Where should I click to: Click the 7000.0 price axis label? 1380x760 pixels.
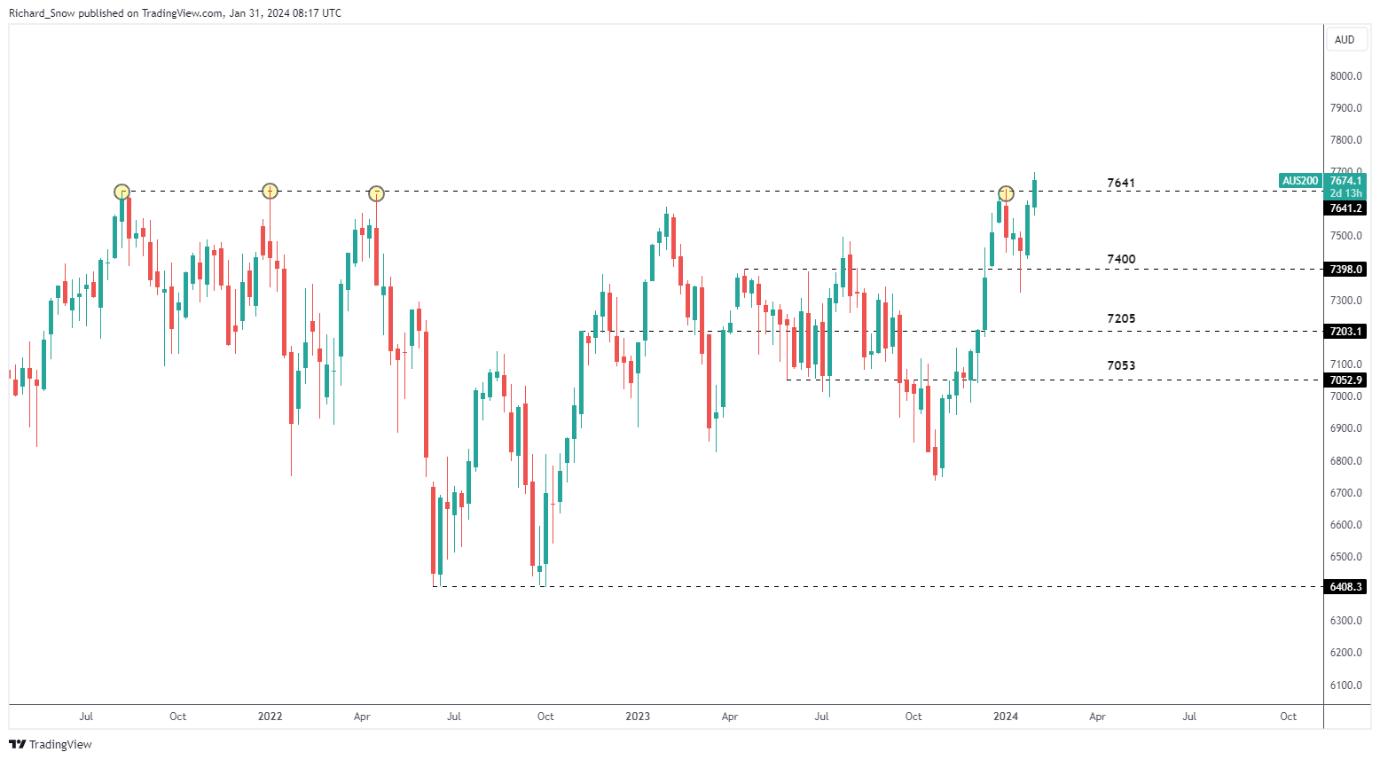(x=1344, y=397)
